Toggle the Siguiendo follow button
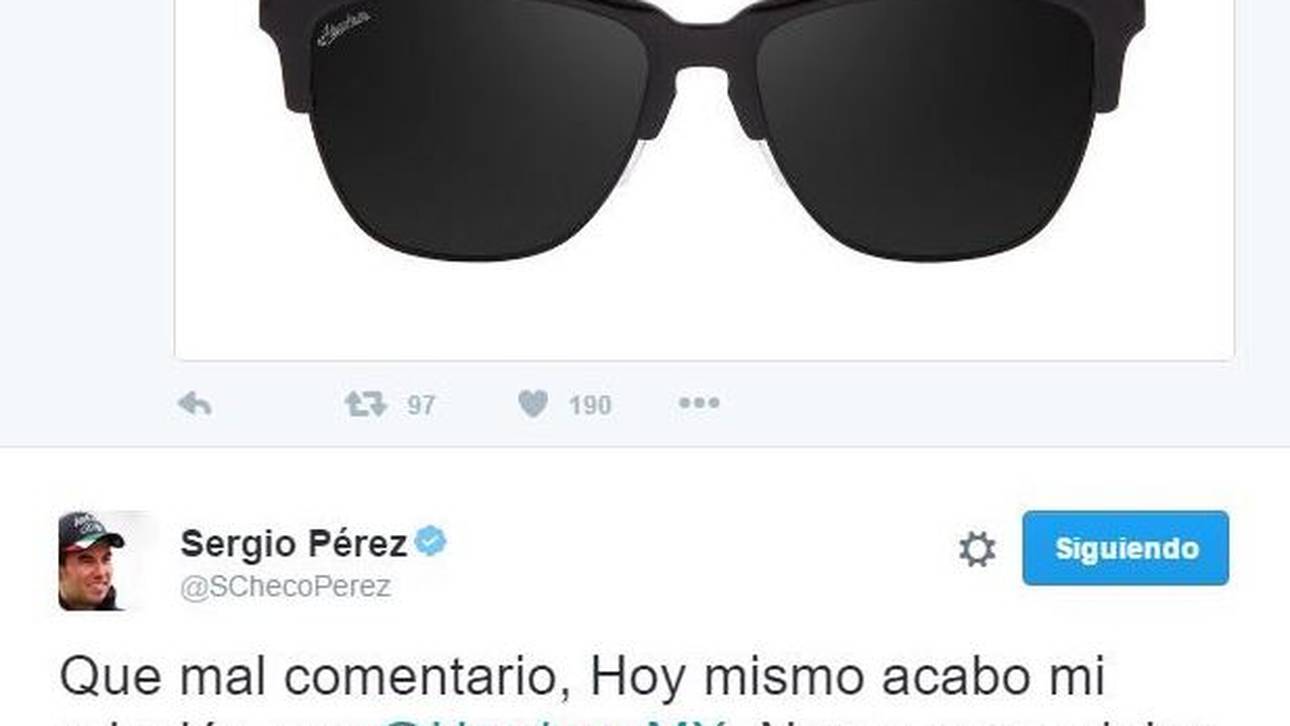The image size is (1290, 726). (1125, 548)
